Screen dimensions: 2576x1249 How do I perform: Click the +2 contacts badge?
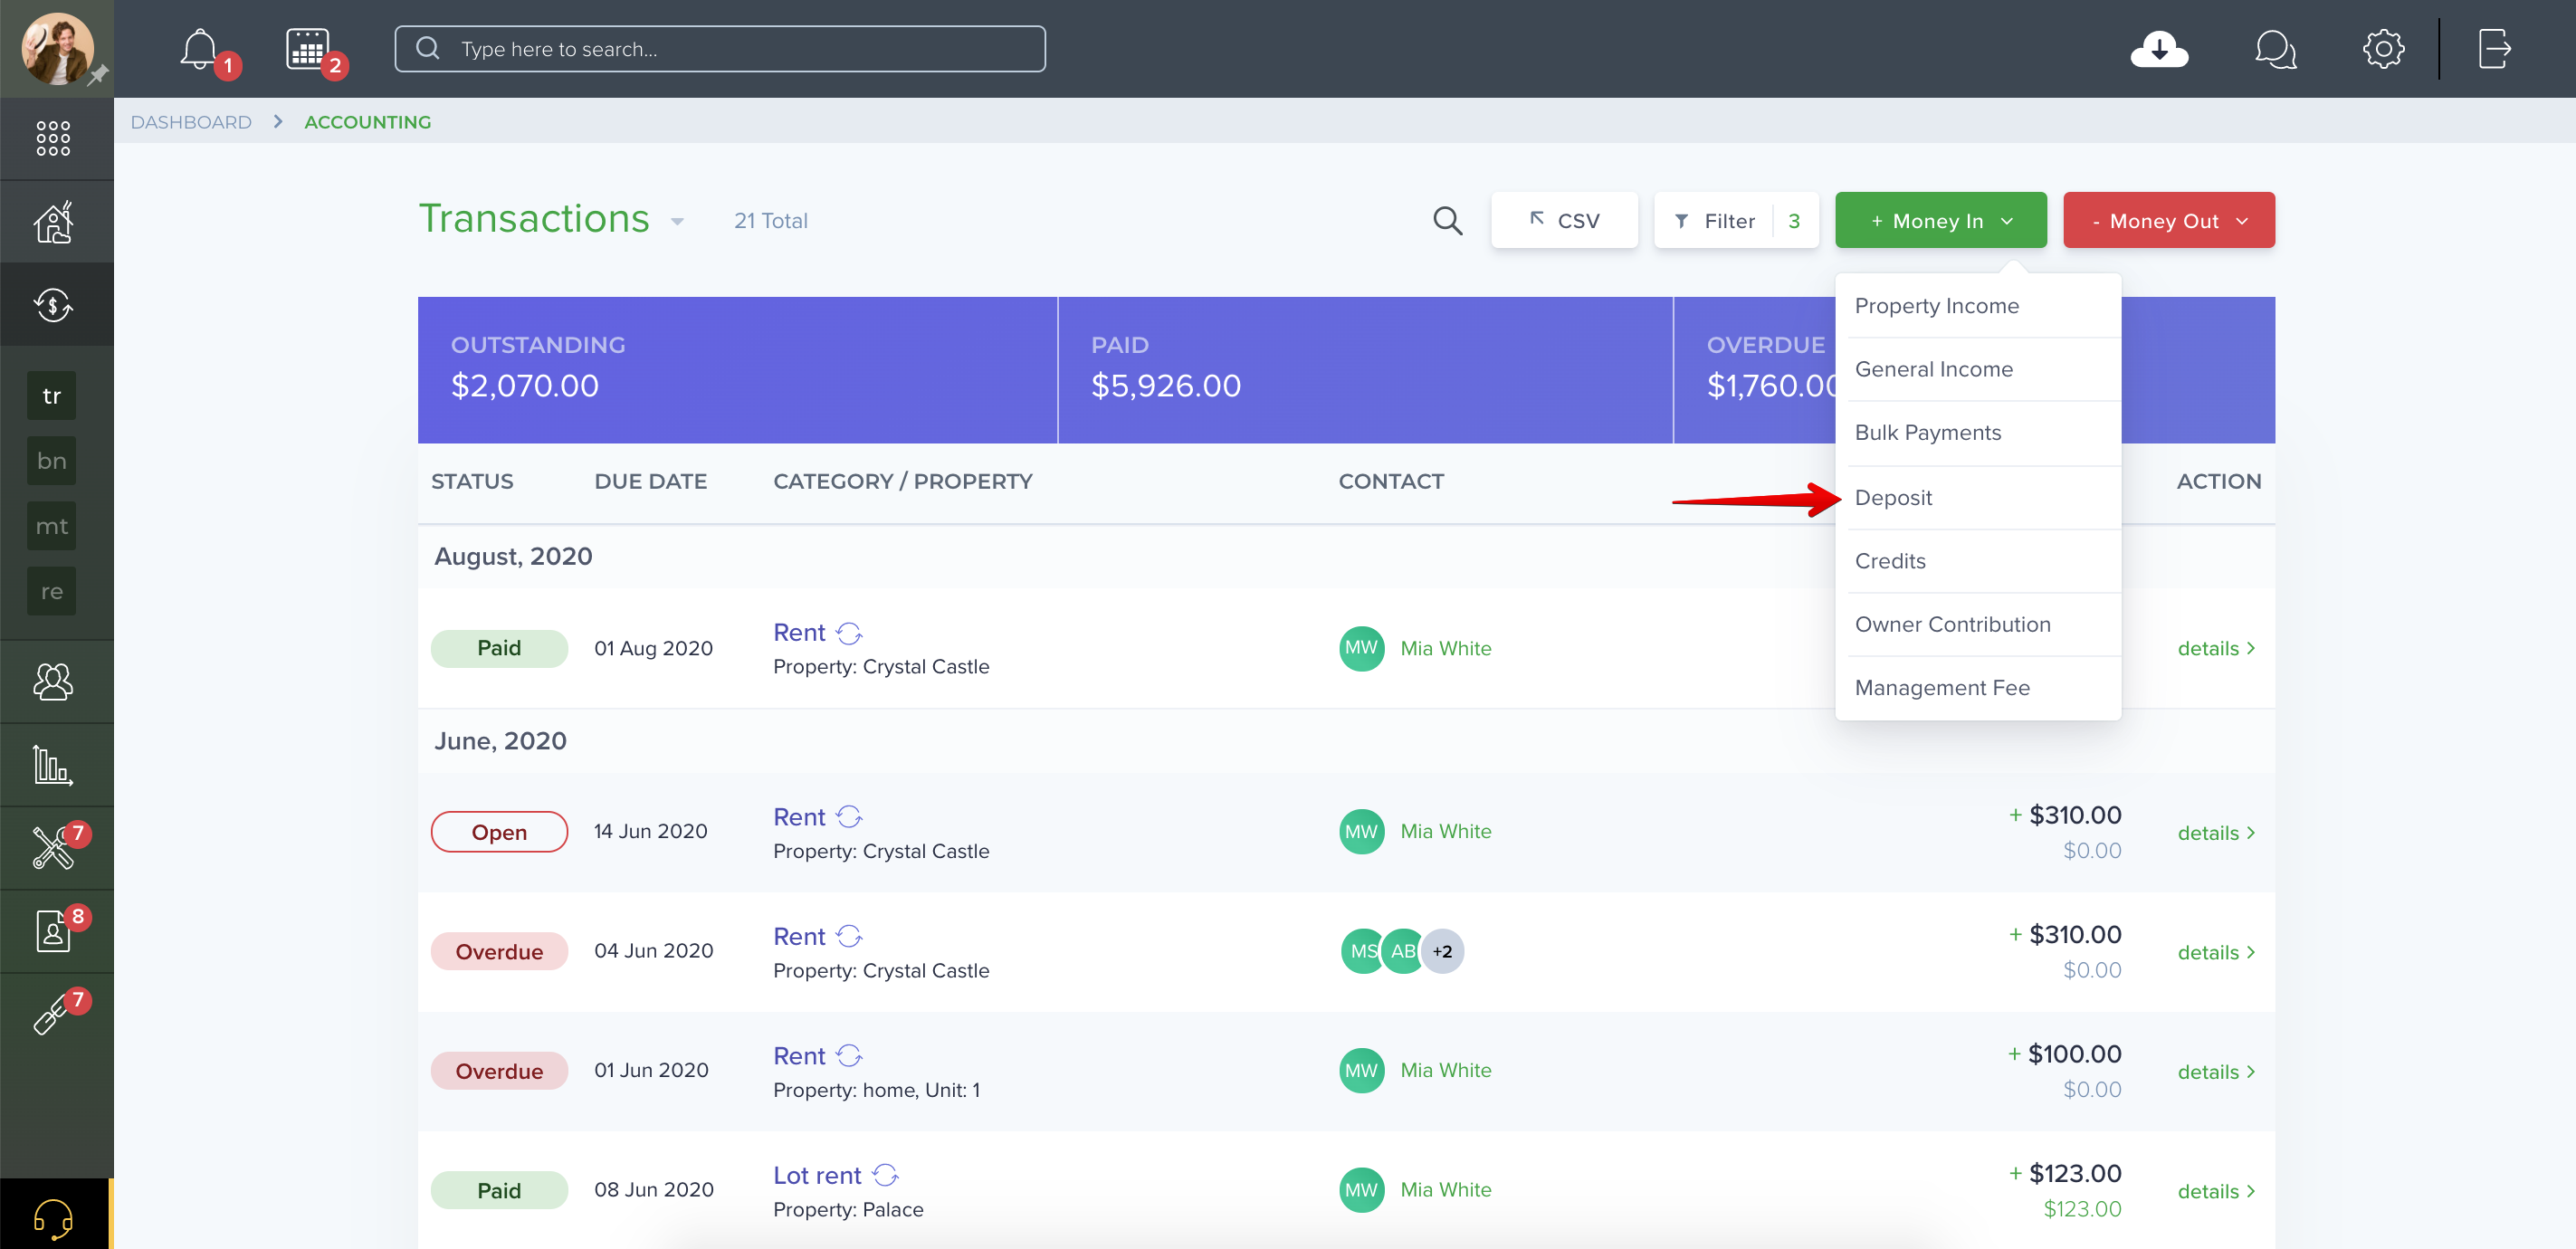pos(1442,951)
